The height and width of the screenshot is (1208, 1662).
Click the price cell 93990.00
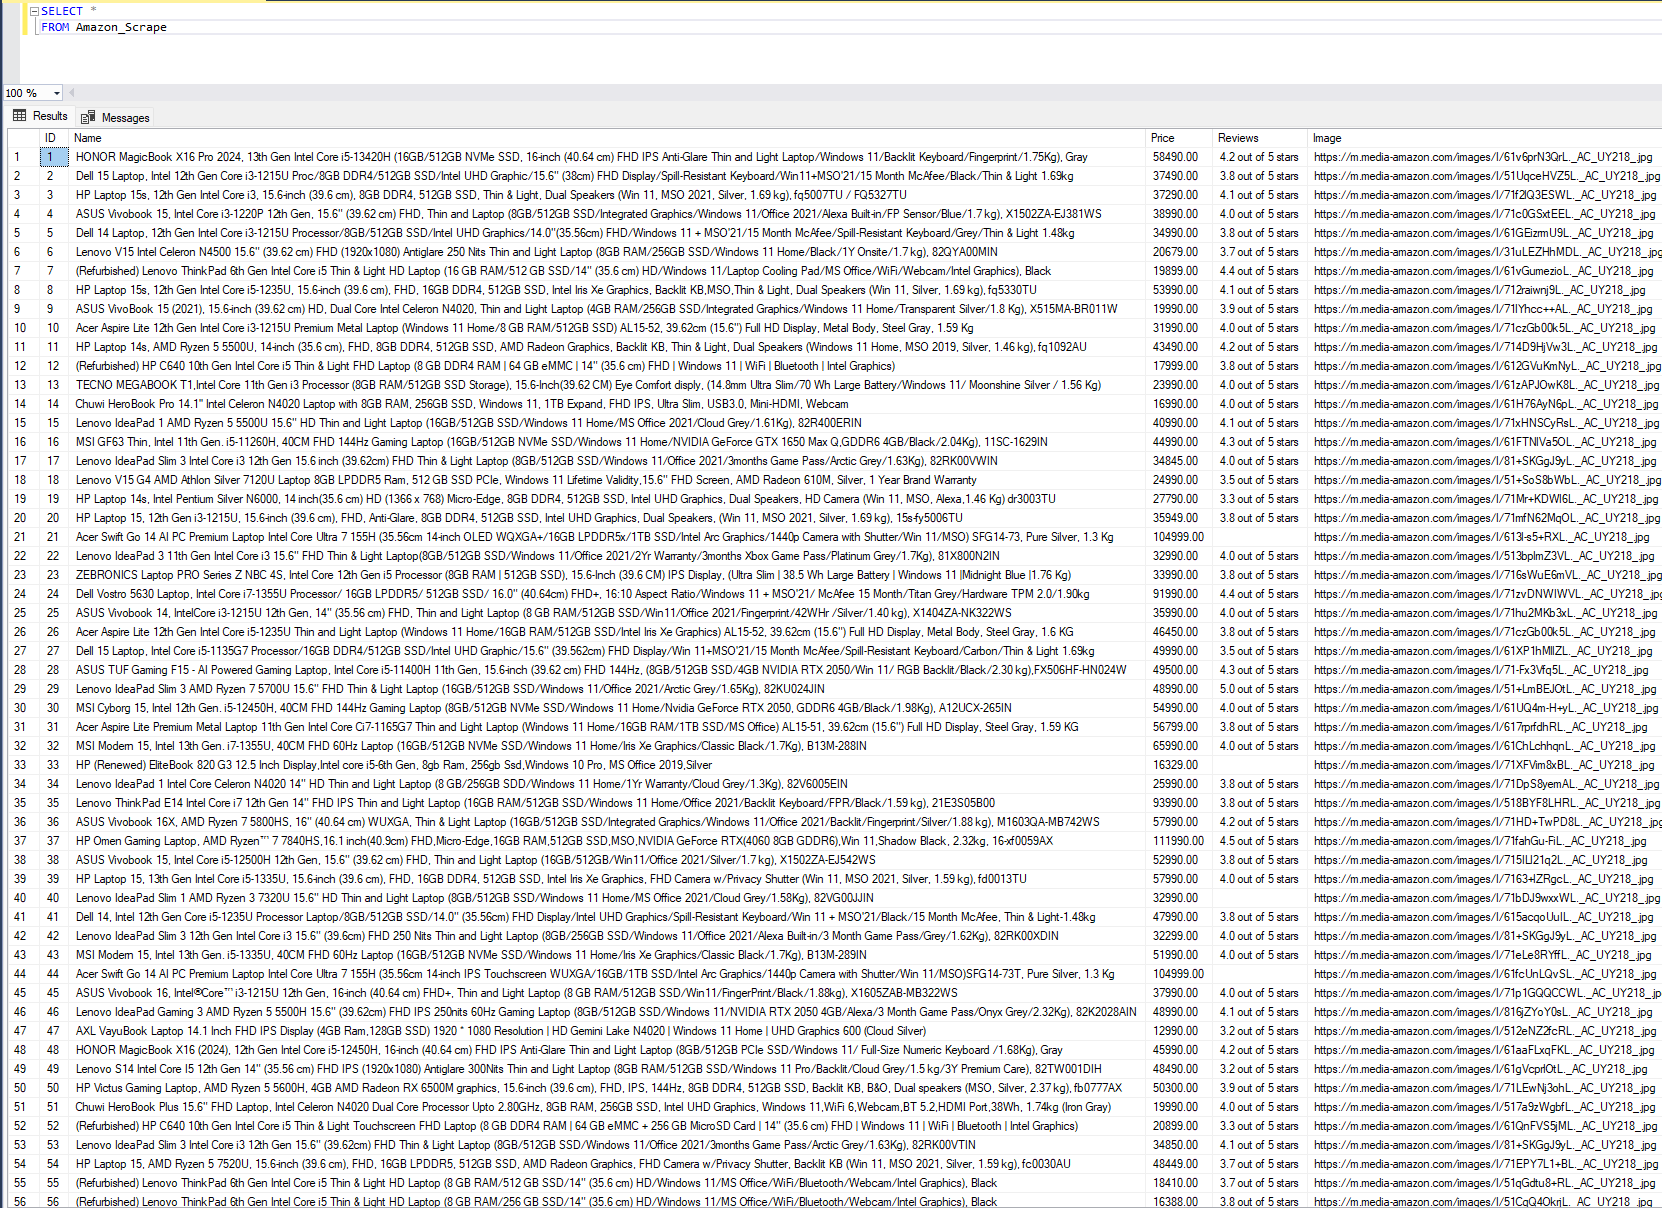tap(1179, 803)
